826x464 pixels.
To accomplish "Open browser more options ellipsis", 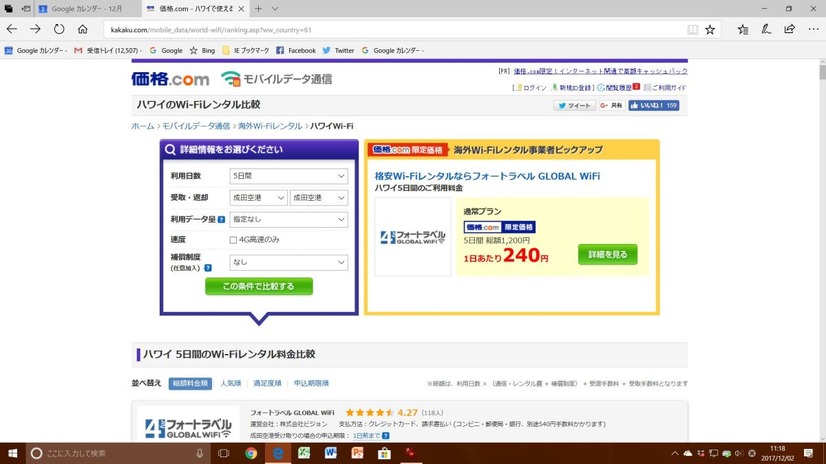I will [813, 29].
